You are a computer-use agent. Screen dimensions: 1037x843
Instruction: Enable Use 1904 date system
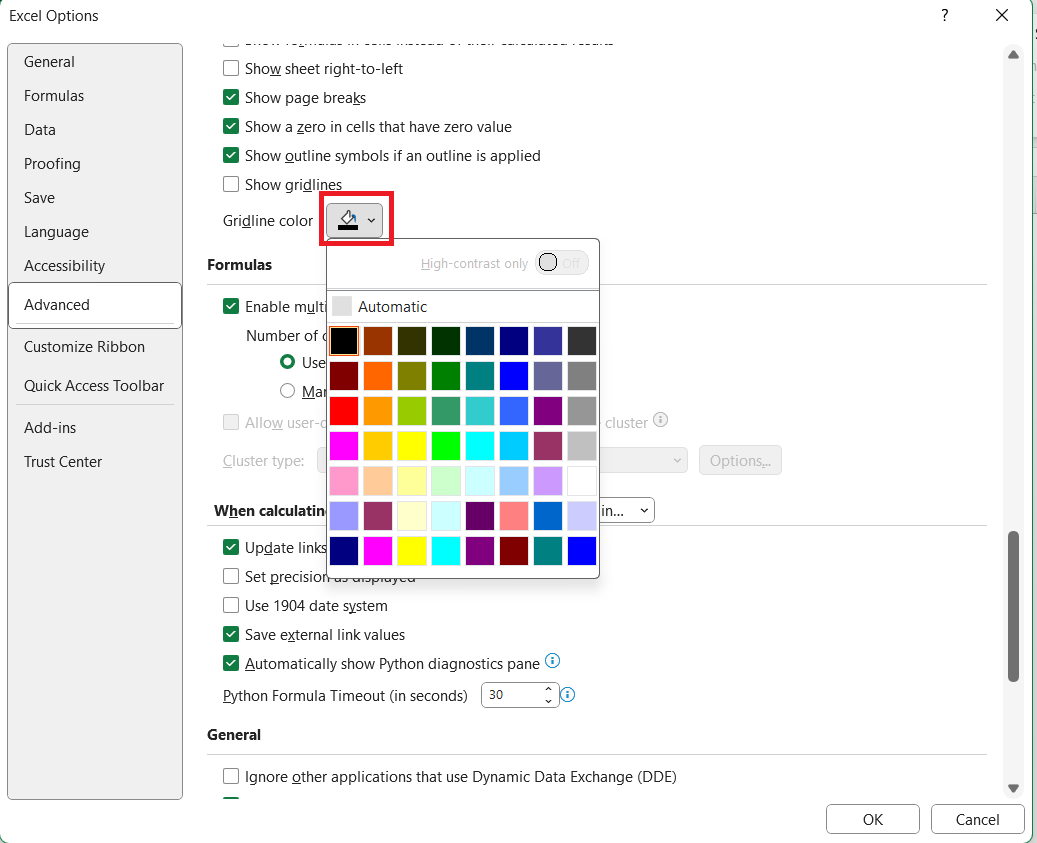(231, 606)
